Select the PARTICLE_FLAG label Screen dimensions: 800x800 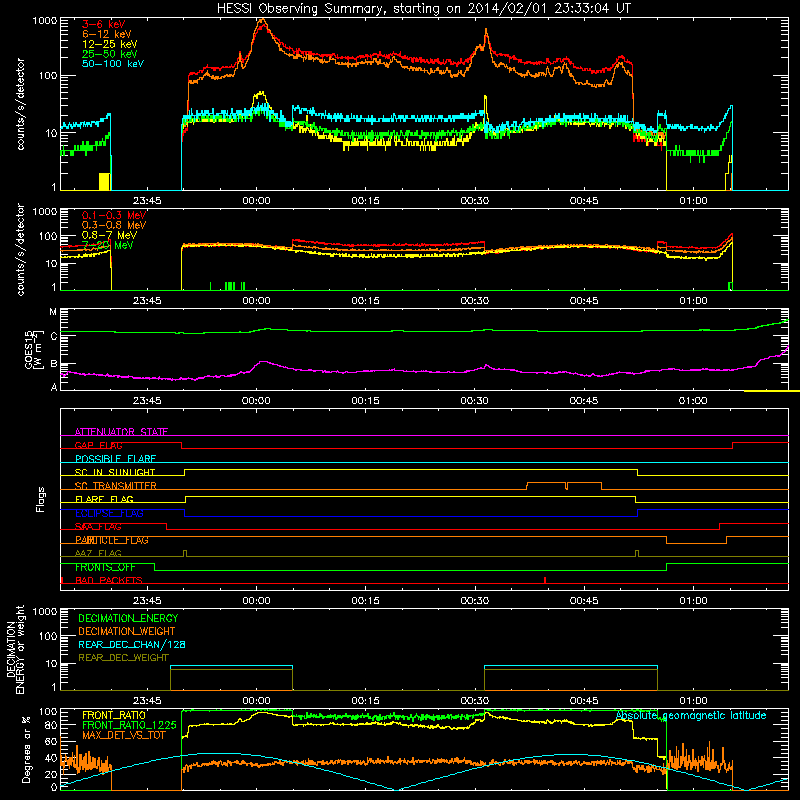point(112,540)
